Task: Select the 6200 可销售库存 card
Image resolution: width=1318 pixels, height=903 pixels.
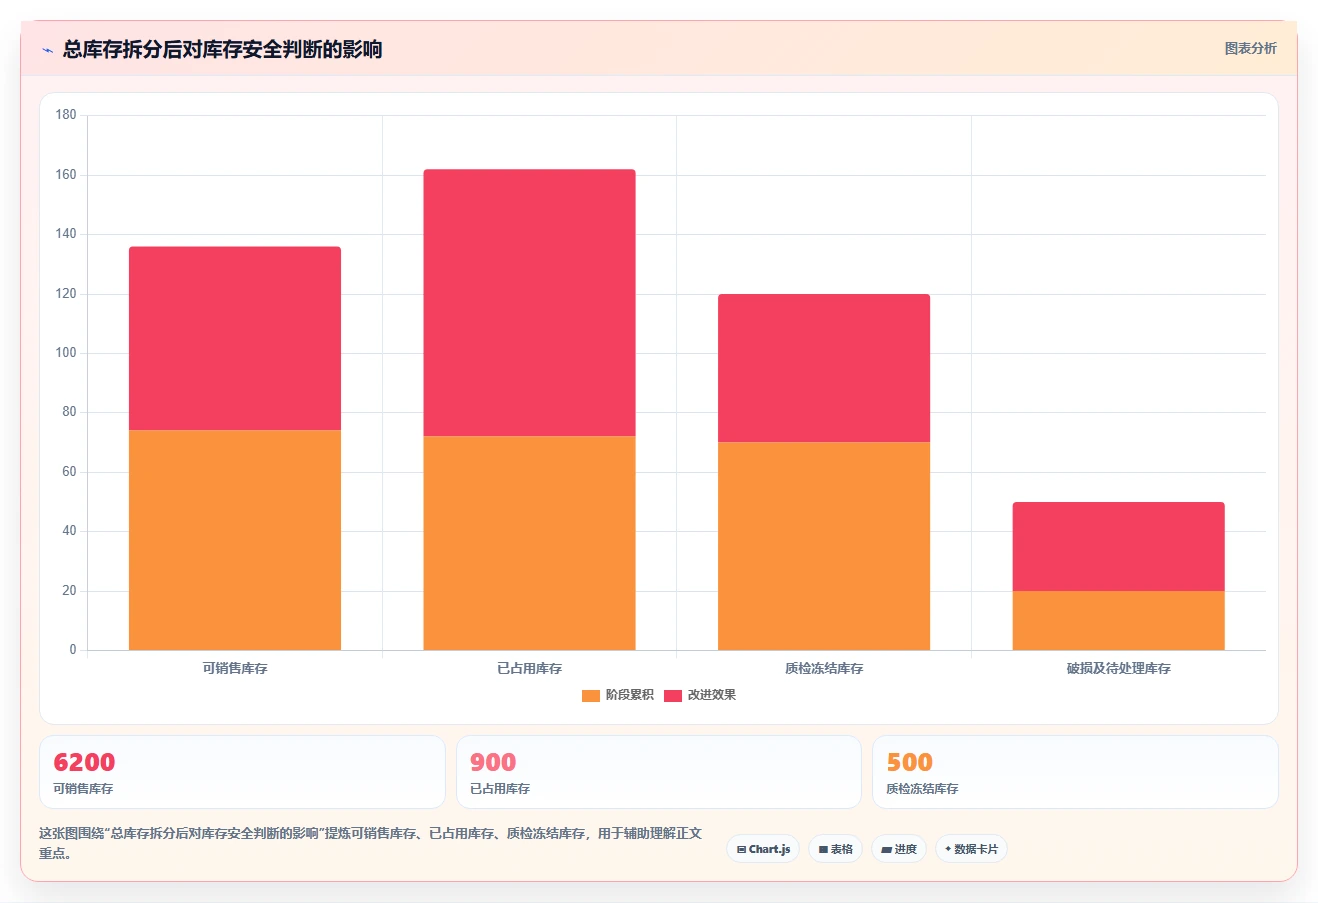Action: pos(242,772)
